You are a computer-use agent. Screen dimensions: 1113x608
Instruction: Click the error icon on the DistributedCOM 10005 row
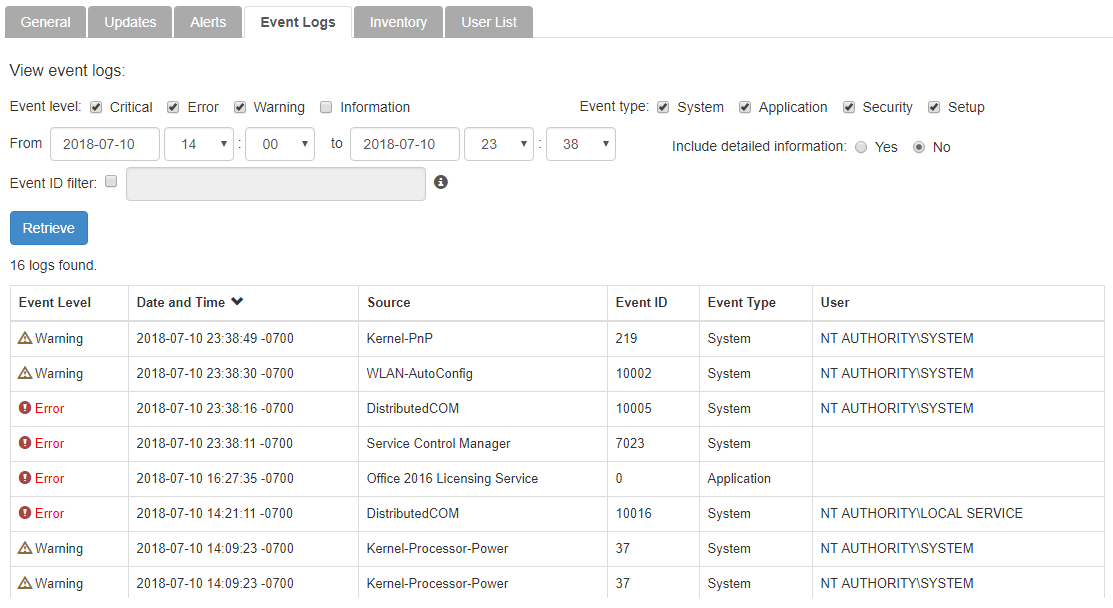point(25,408)
